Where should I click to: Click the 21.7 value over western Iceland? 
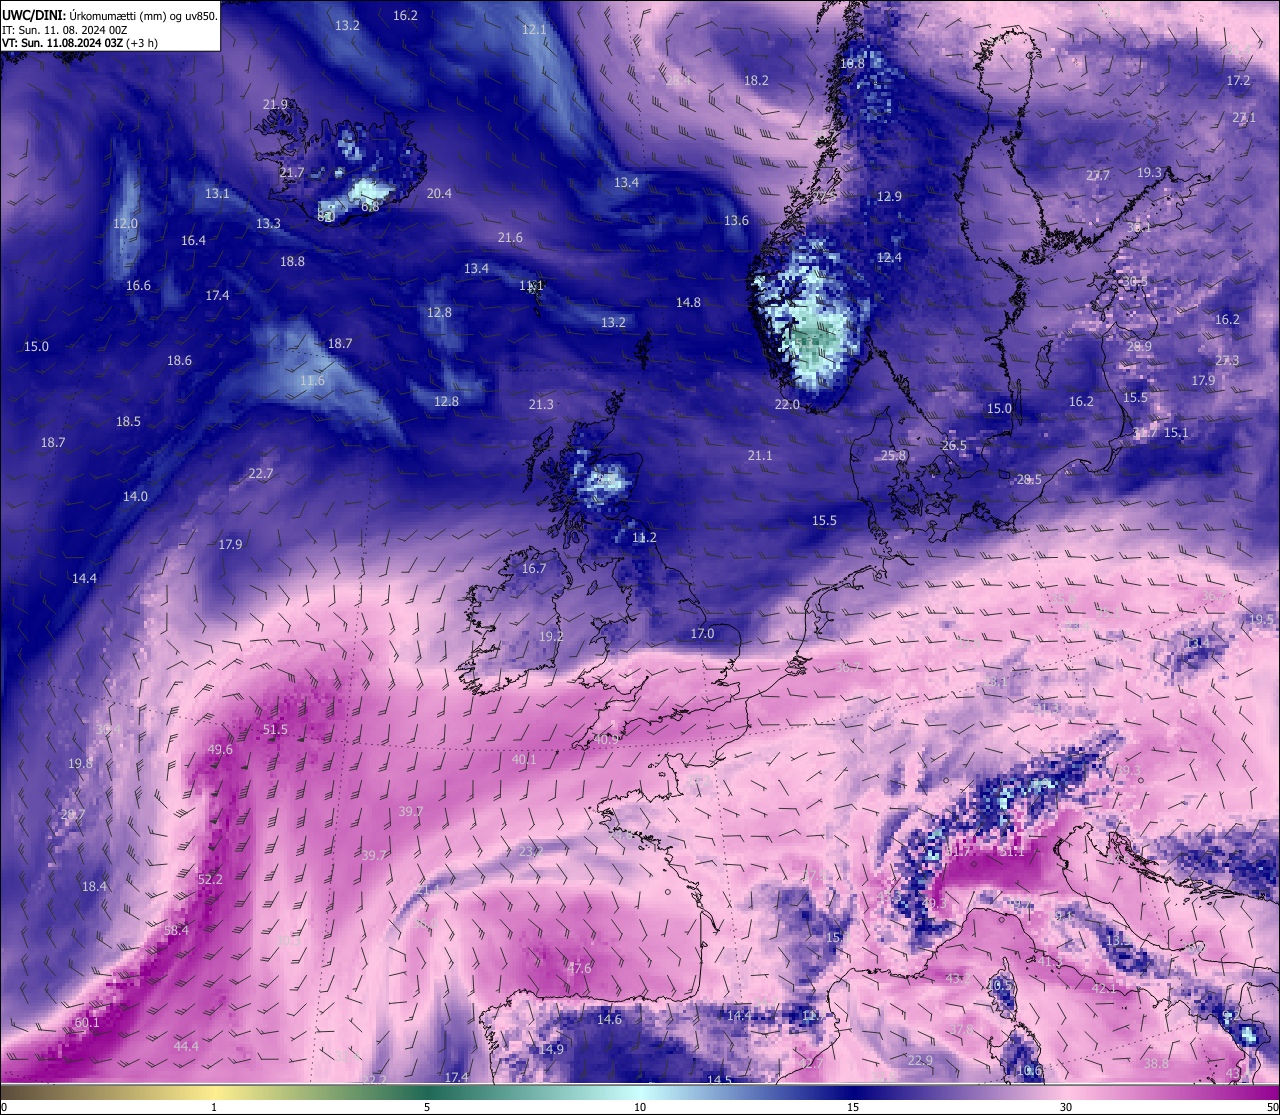click(x=292, y=173)
